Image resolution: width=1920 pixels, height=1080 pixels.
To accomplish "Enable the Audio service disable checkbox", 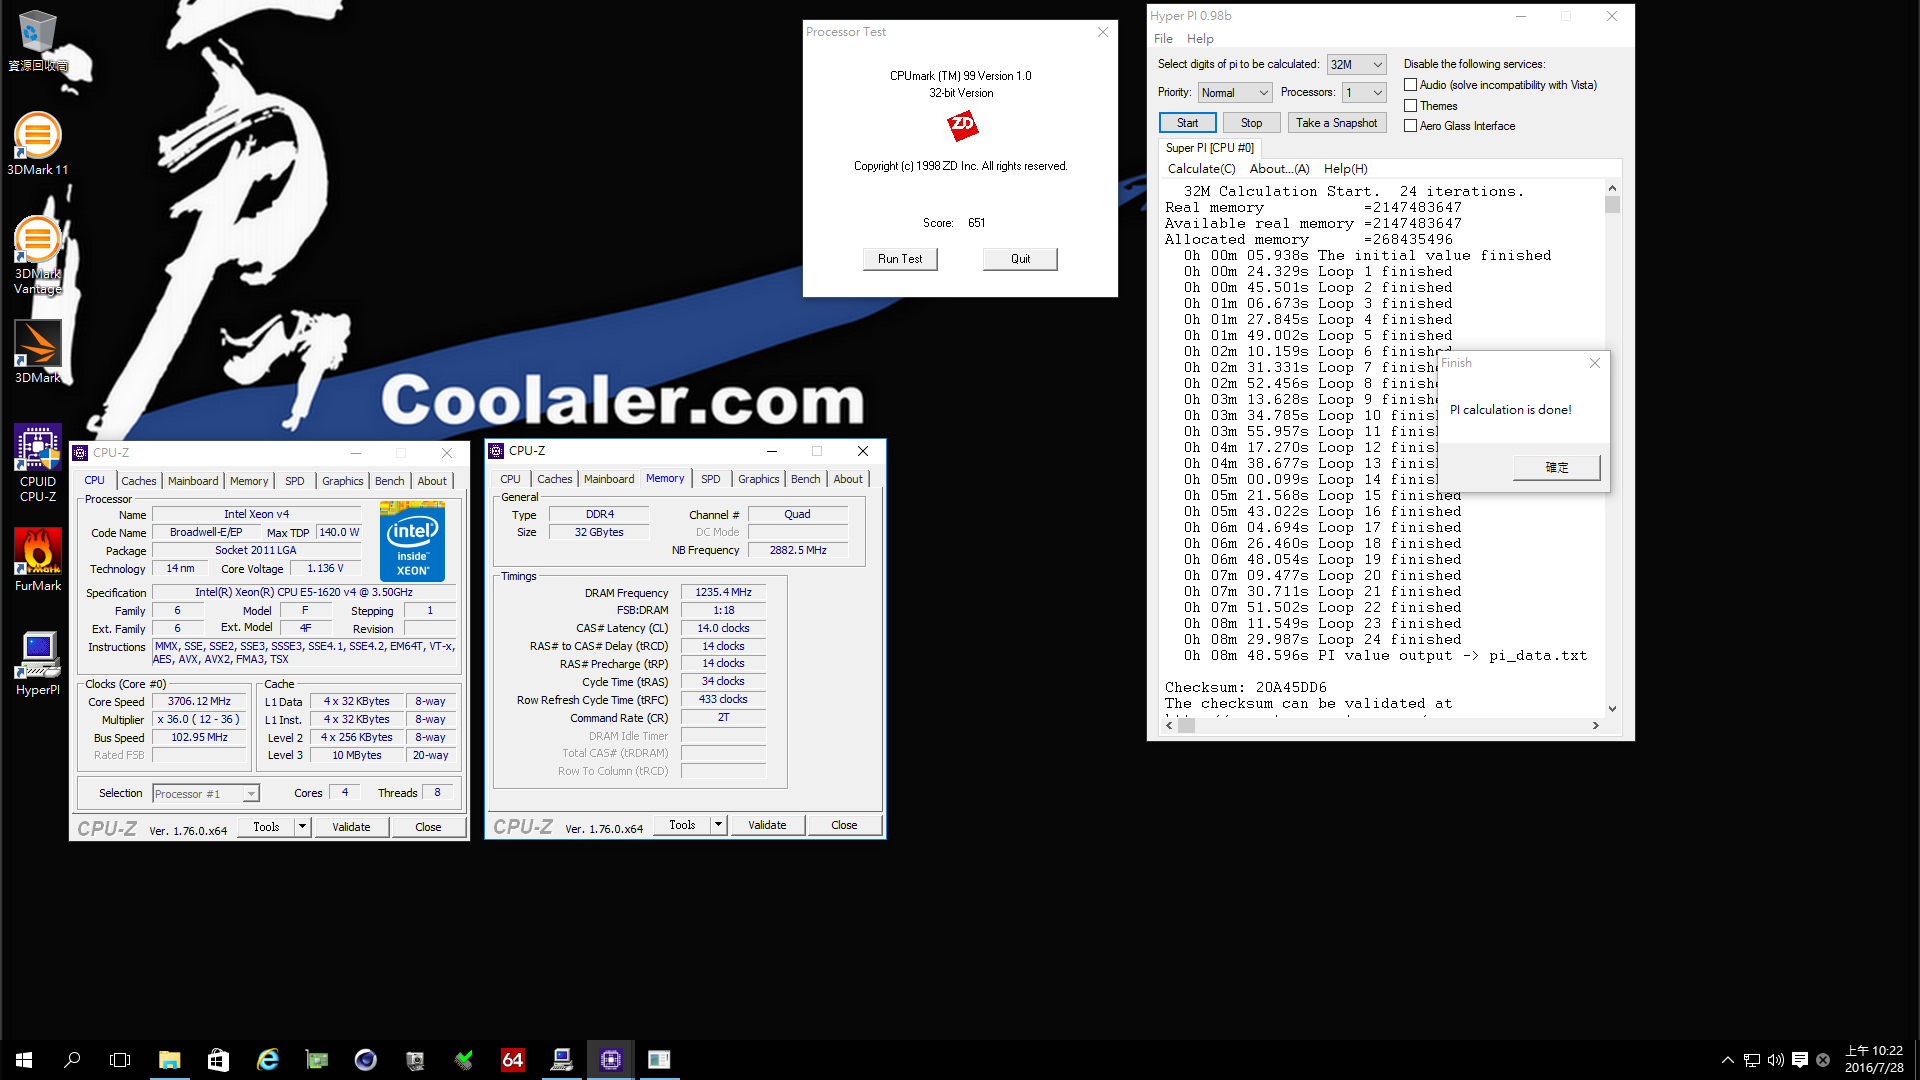I will (1410, 85).
